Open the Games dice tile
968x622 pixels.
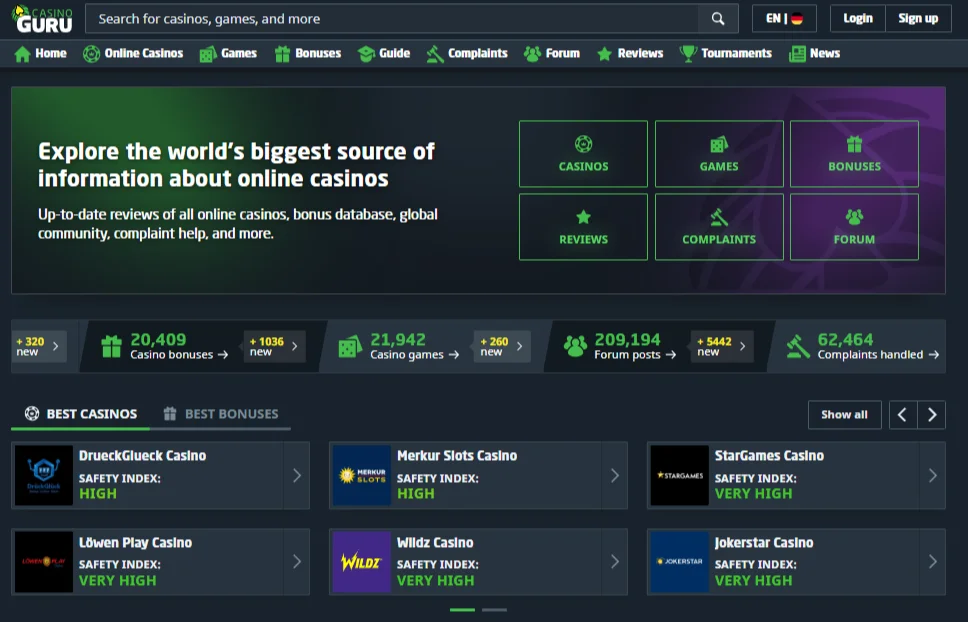coord(719,154)
